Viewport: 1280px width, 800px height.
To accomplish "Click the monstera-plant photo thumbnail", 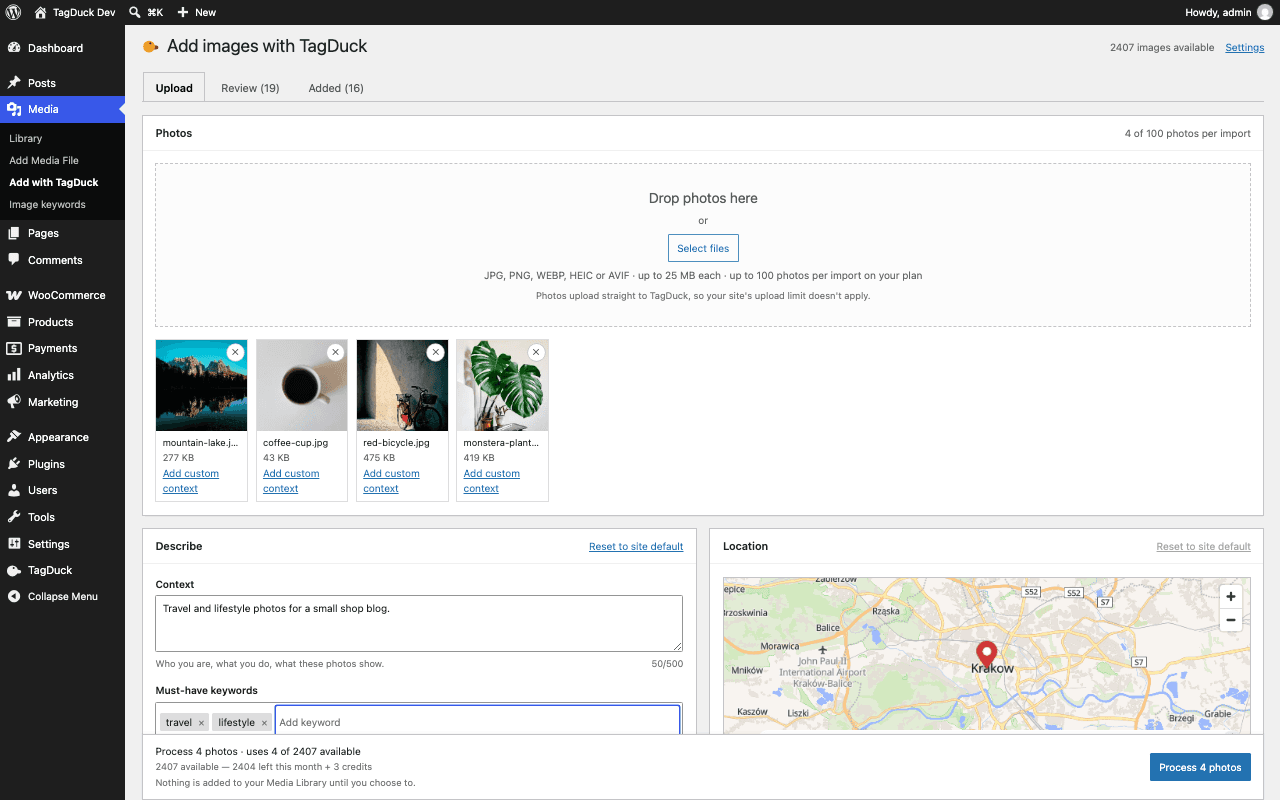I will pyautogui.click(x=502, y=385).
